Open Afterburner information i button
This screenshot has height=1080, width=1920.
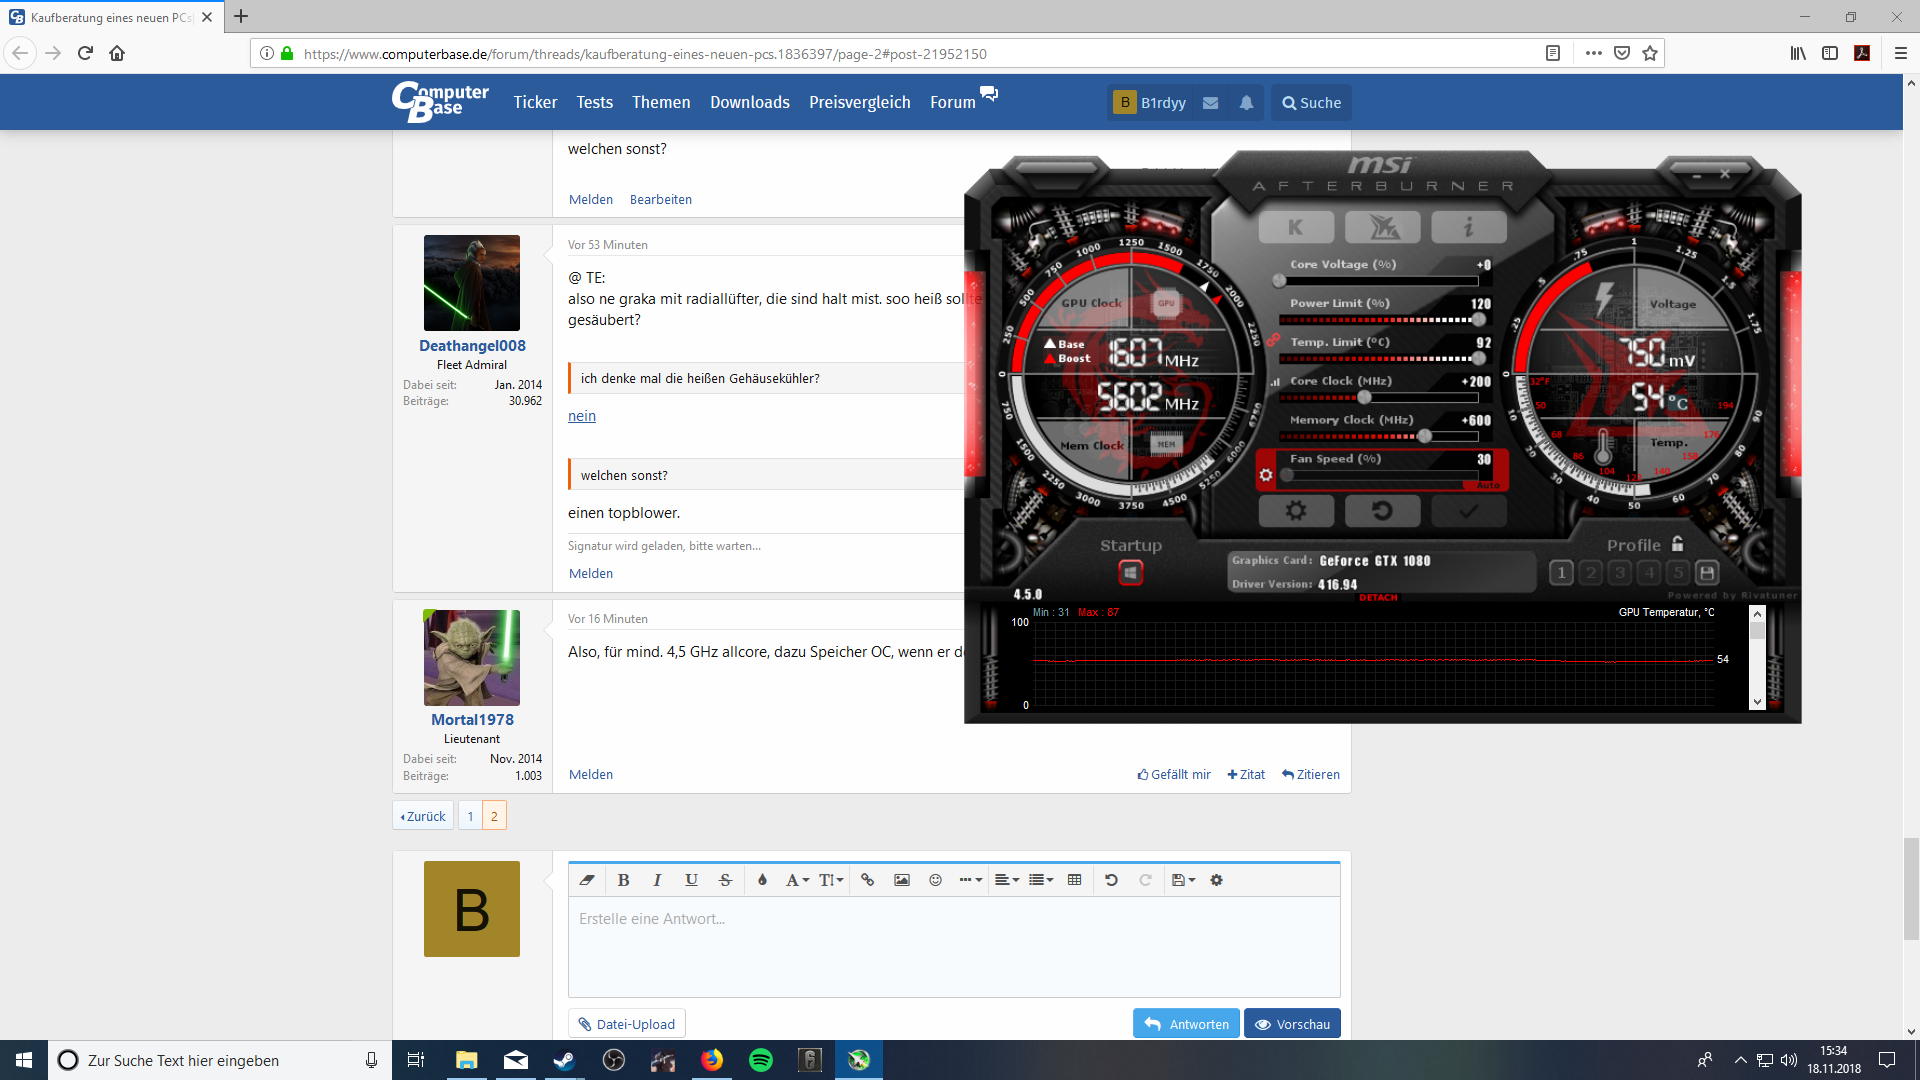[1468, 227]
